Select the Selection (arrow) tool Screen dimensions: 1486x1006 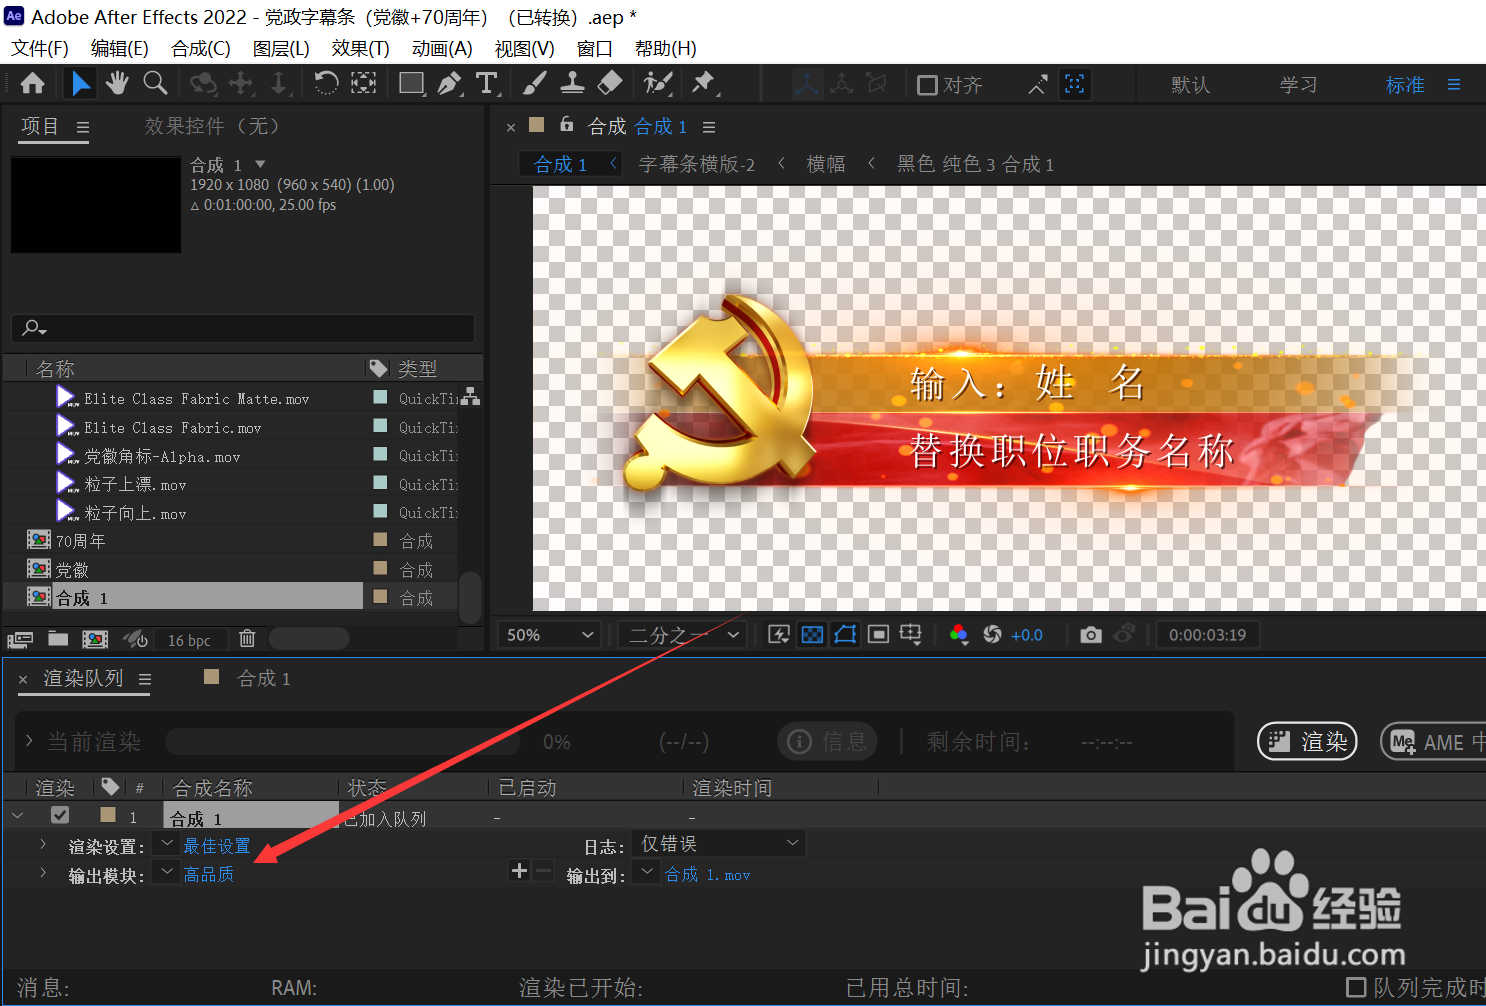click(80, 84)
